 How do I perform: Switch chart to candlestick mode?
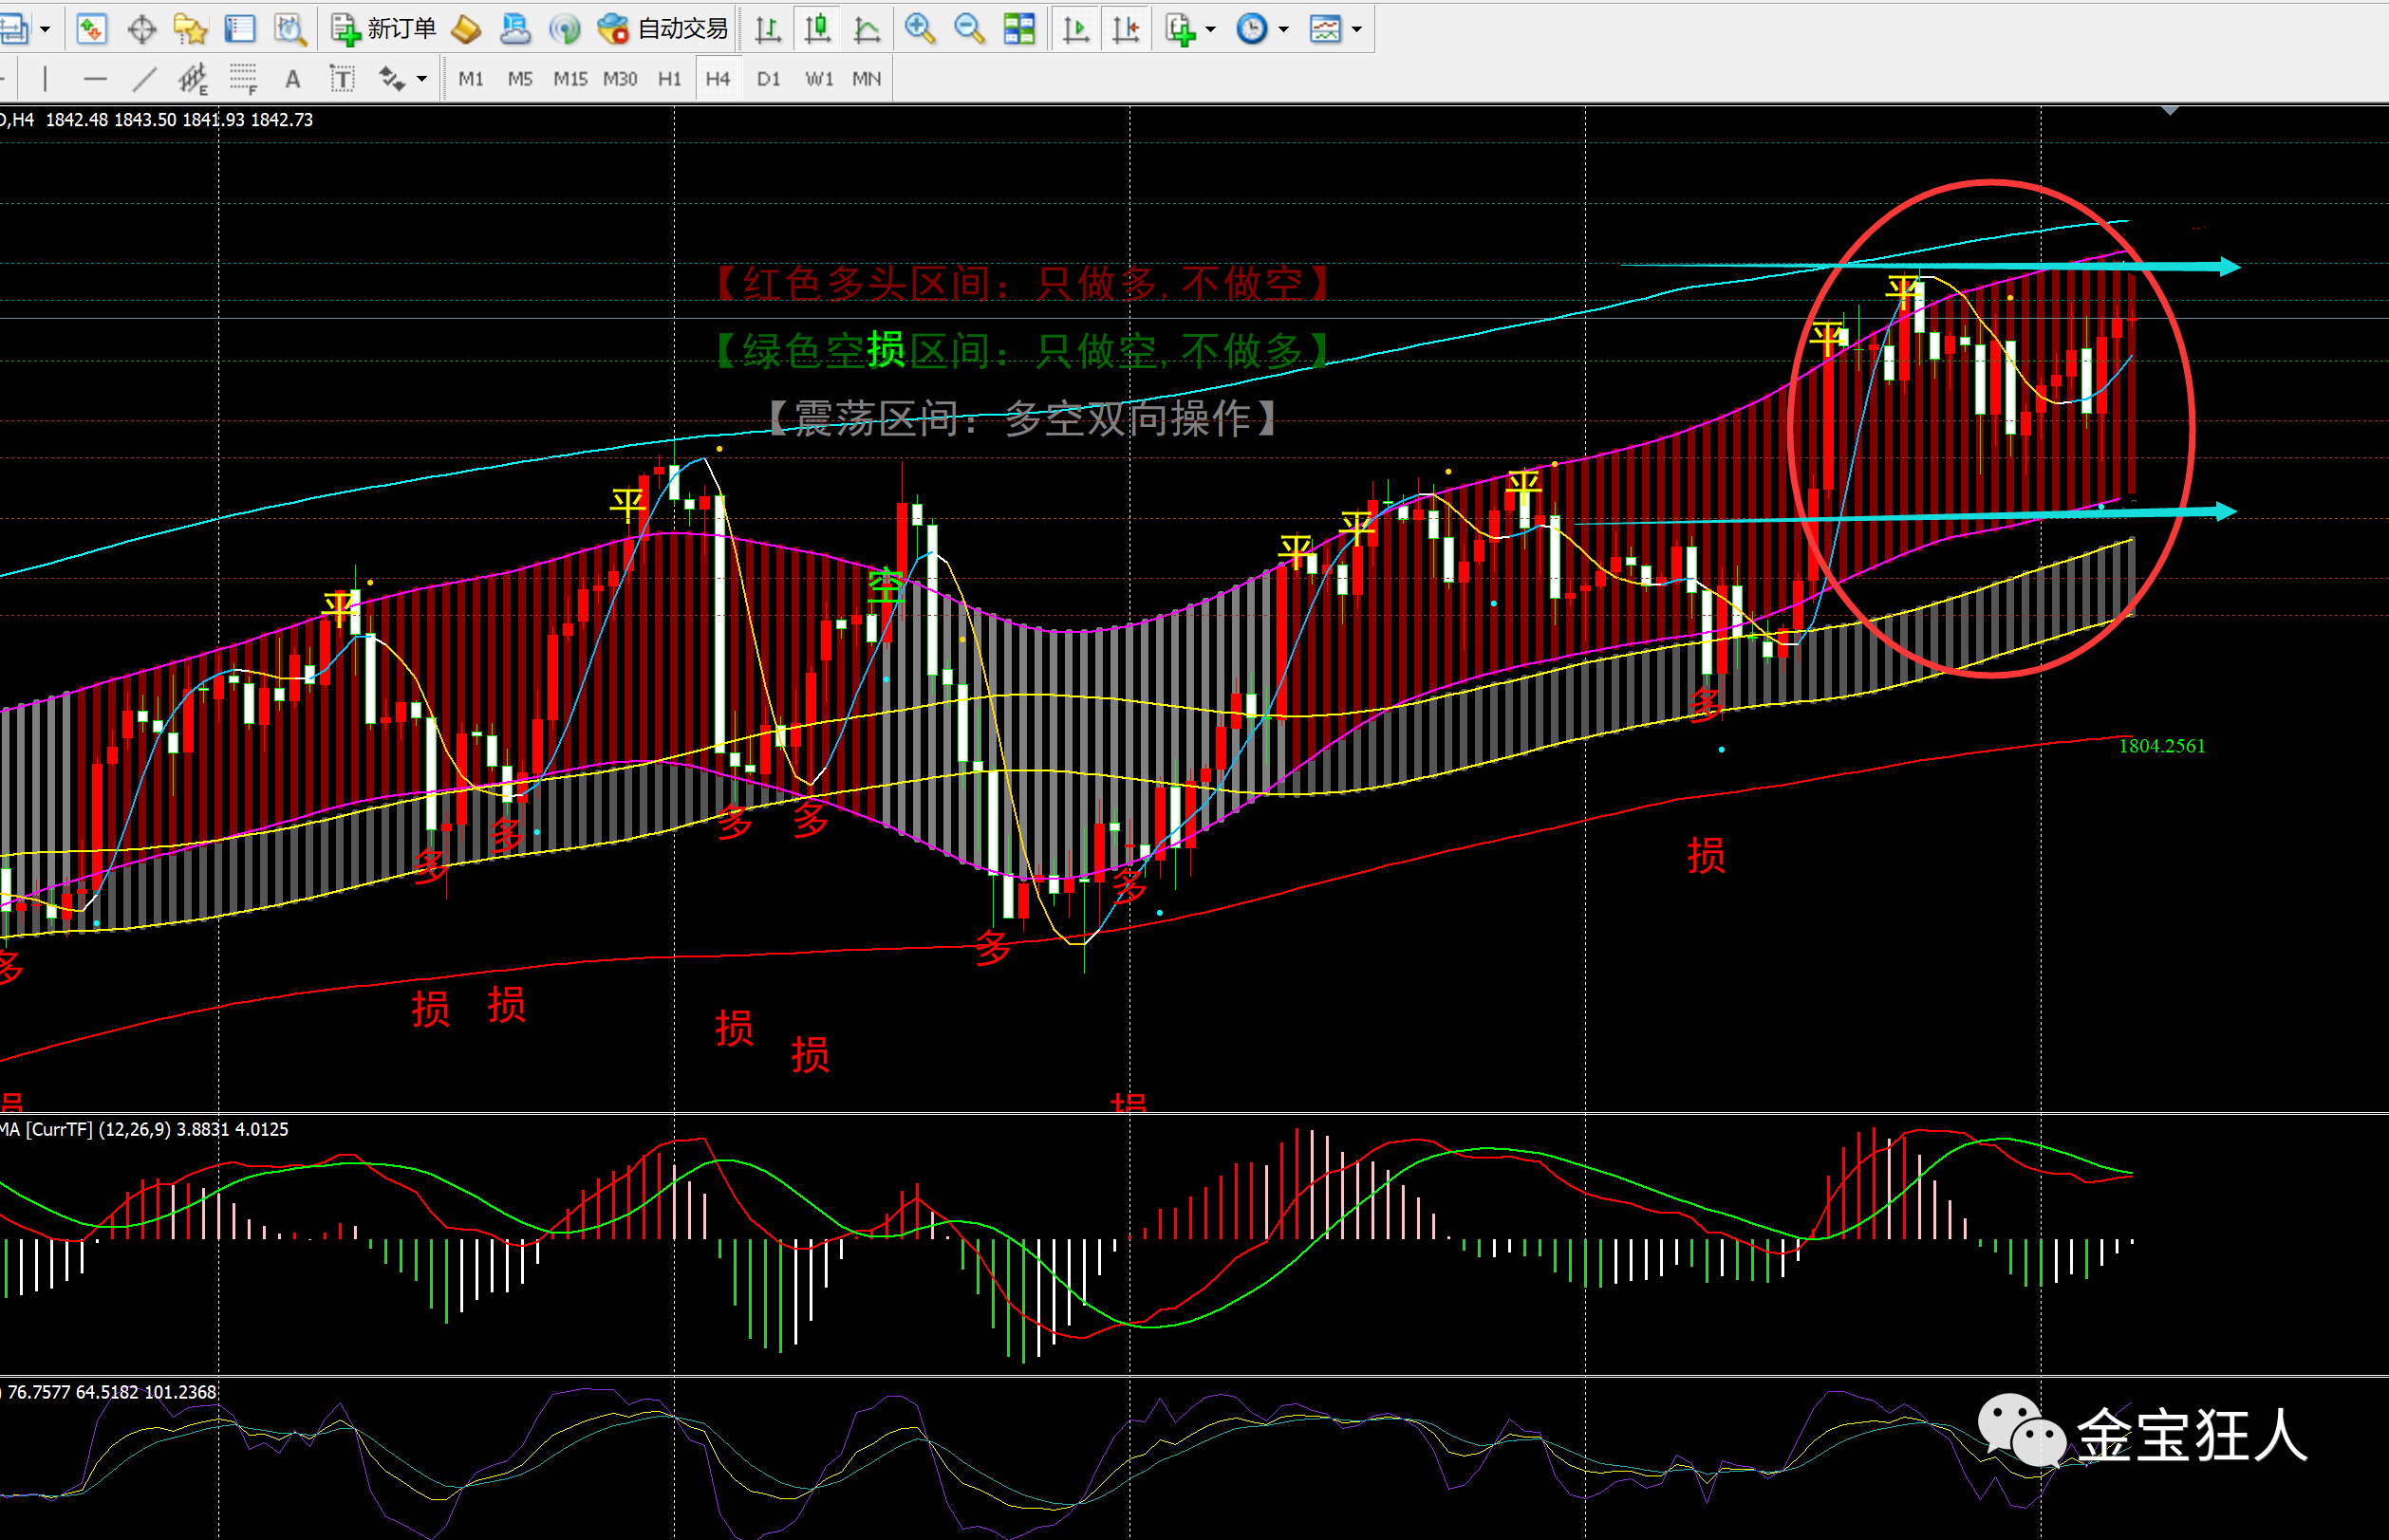[x=818, y=29]
